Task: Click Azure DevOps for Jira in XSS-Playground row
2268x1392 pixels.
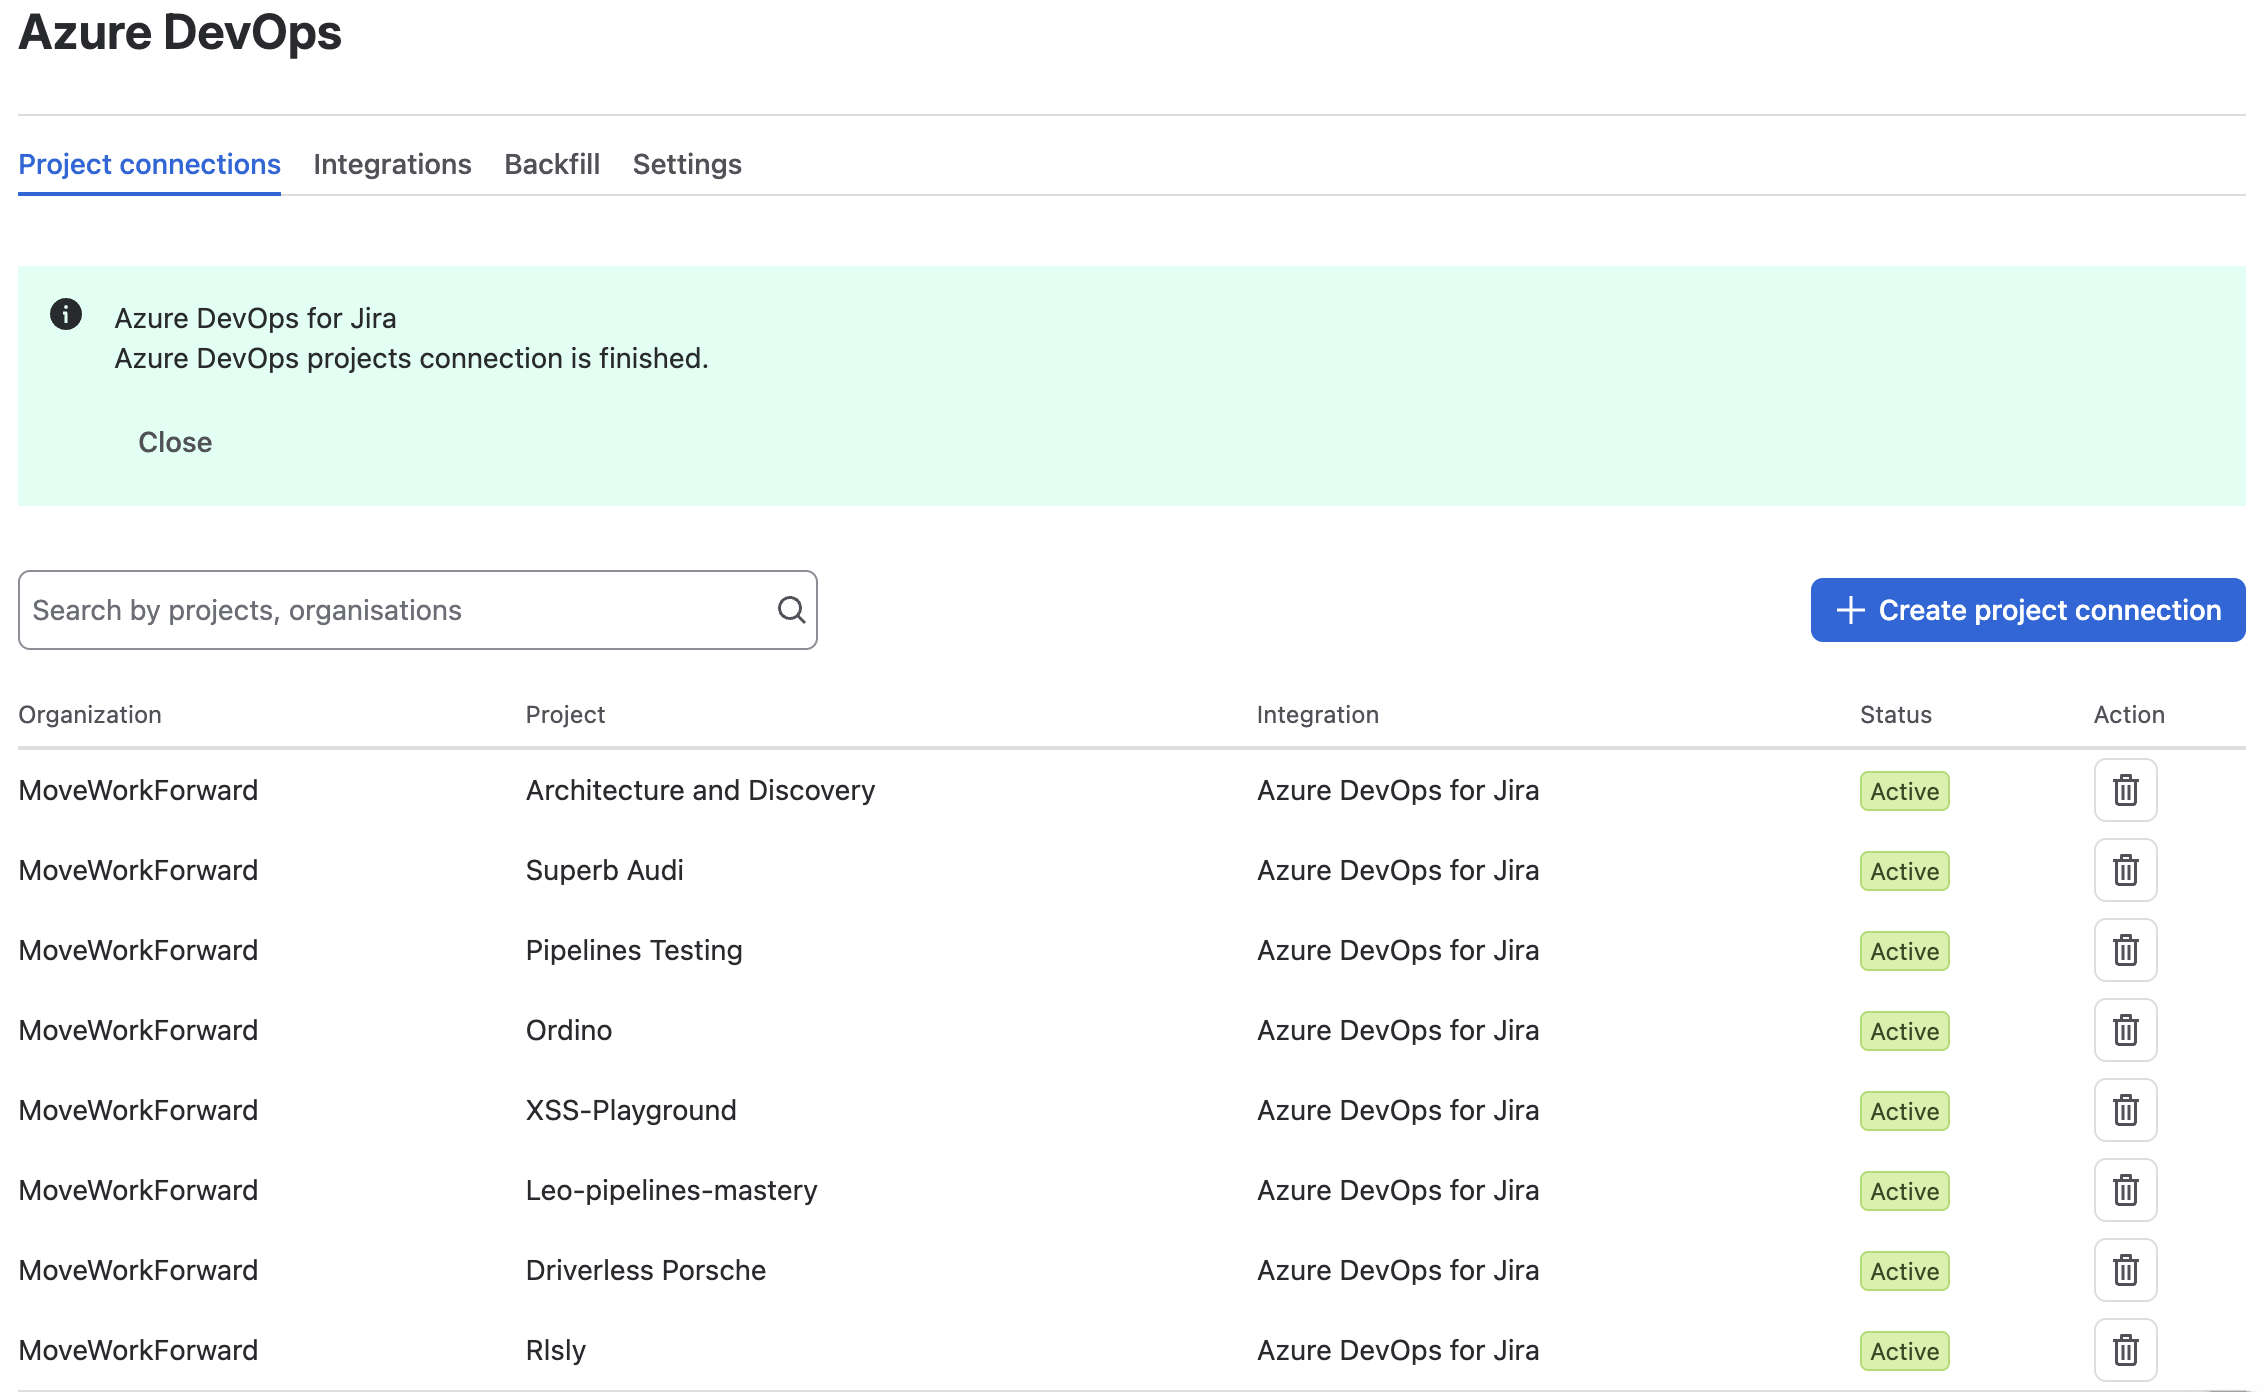Action: coord(1398,1110)
